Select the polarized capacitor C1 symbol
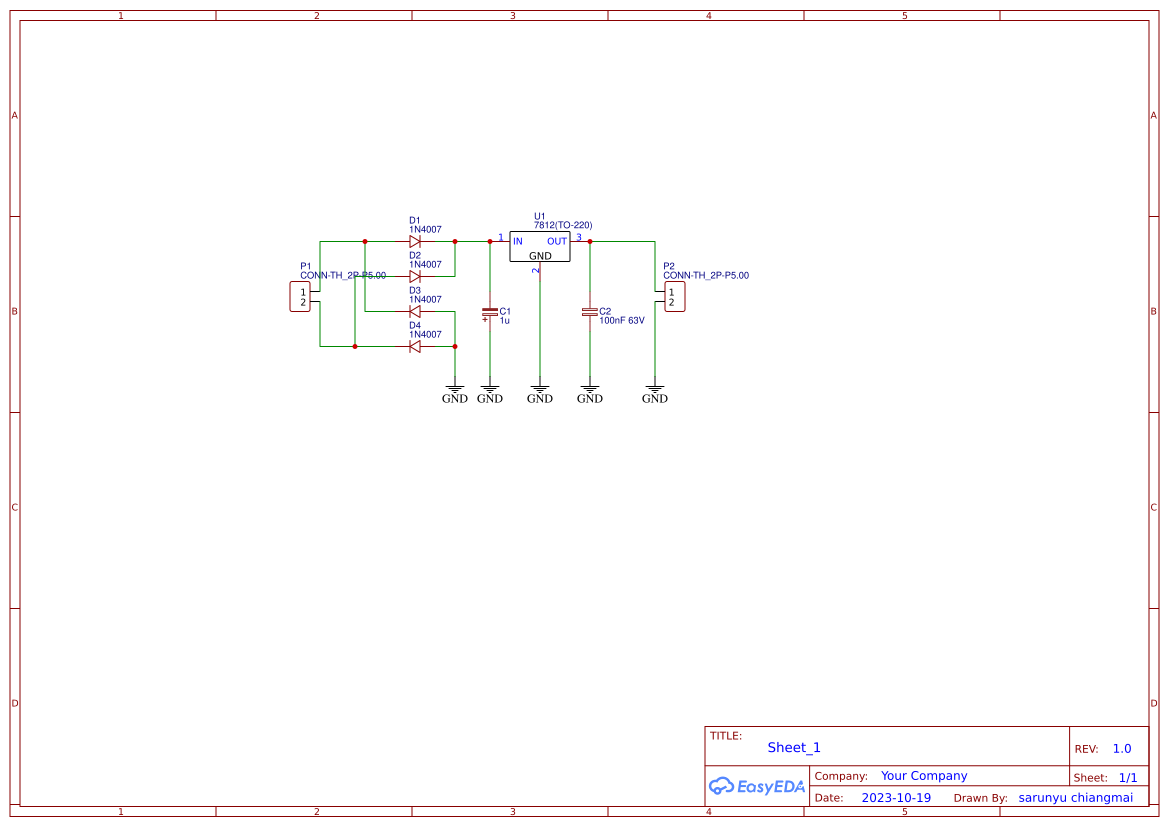 click(490, 313)
